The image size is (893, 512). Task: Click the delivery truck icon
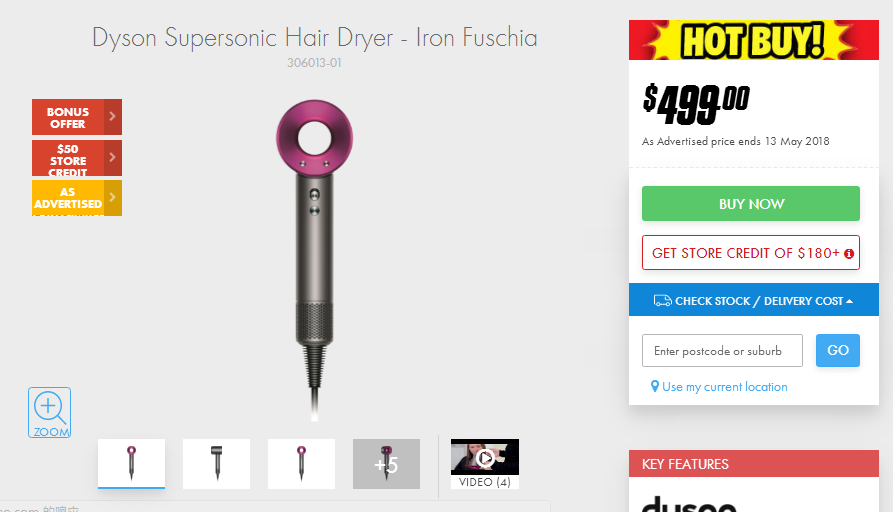click(x=662, y=300)
